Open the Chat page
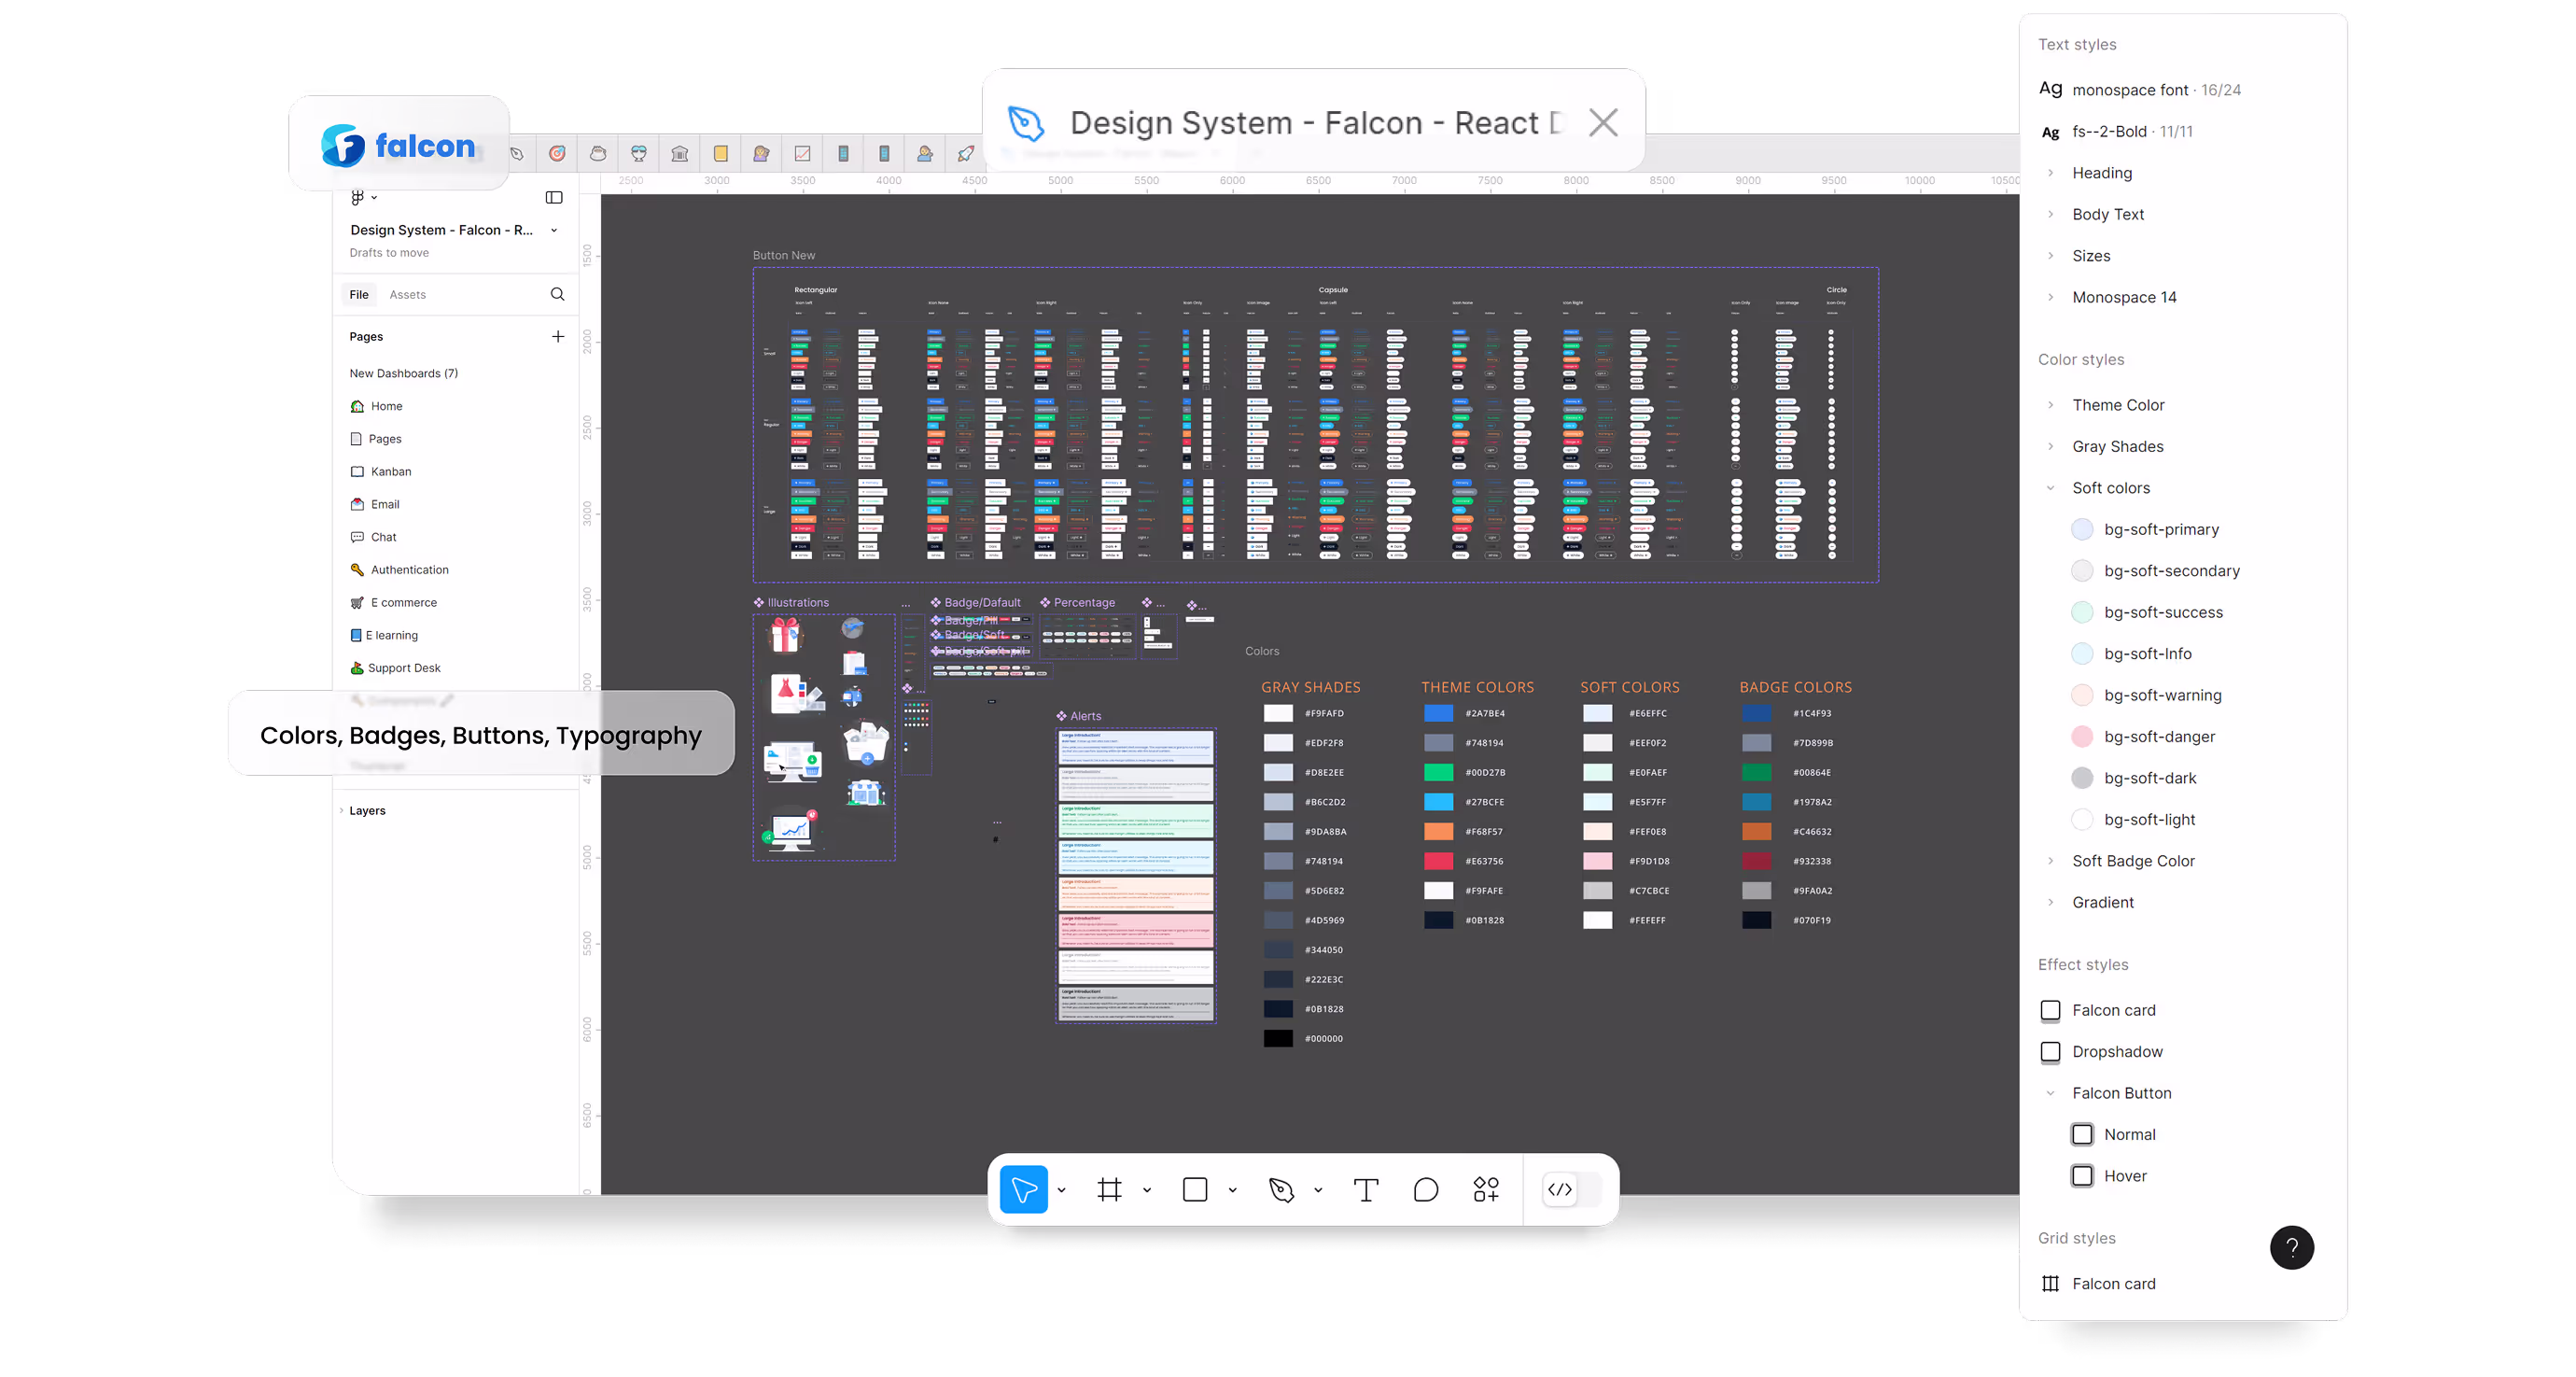Screen dimensions: 2576x1377 coord(373,537)
